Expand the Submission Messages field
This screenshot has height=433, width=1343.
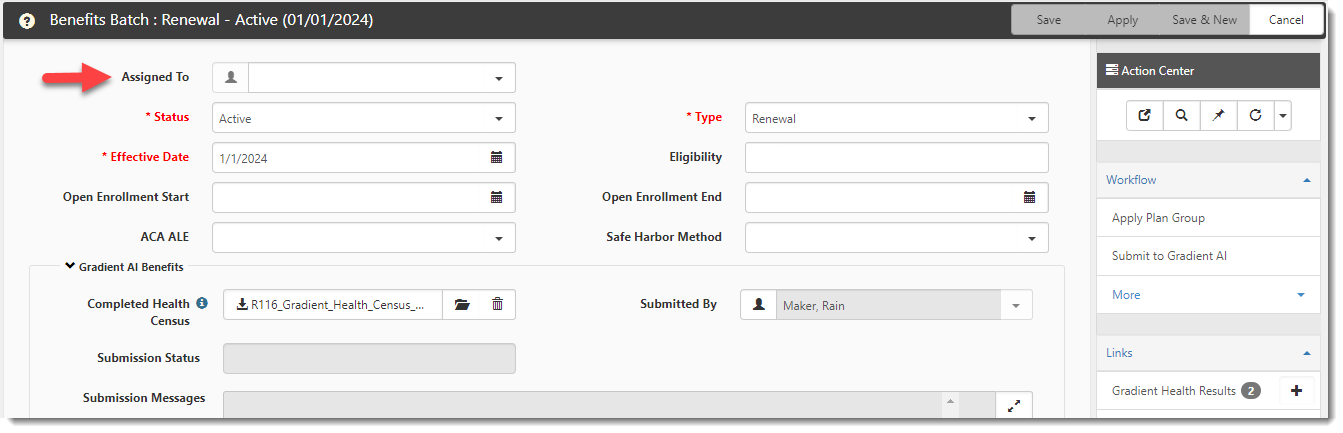pyautogui.click(x=1014, y=406)
